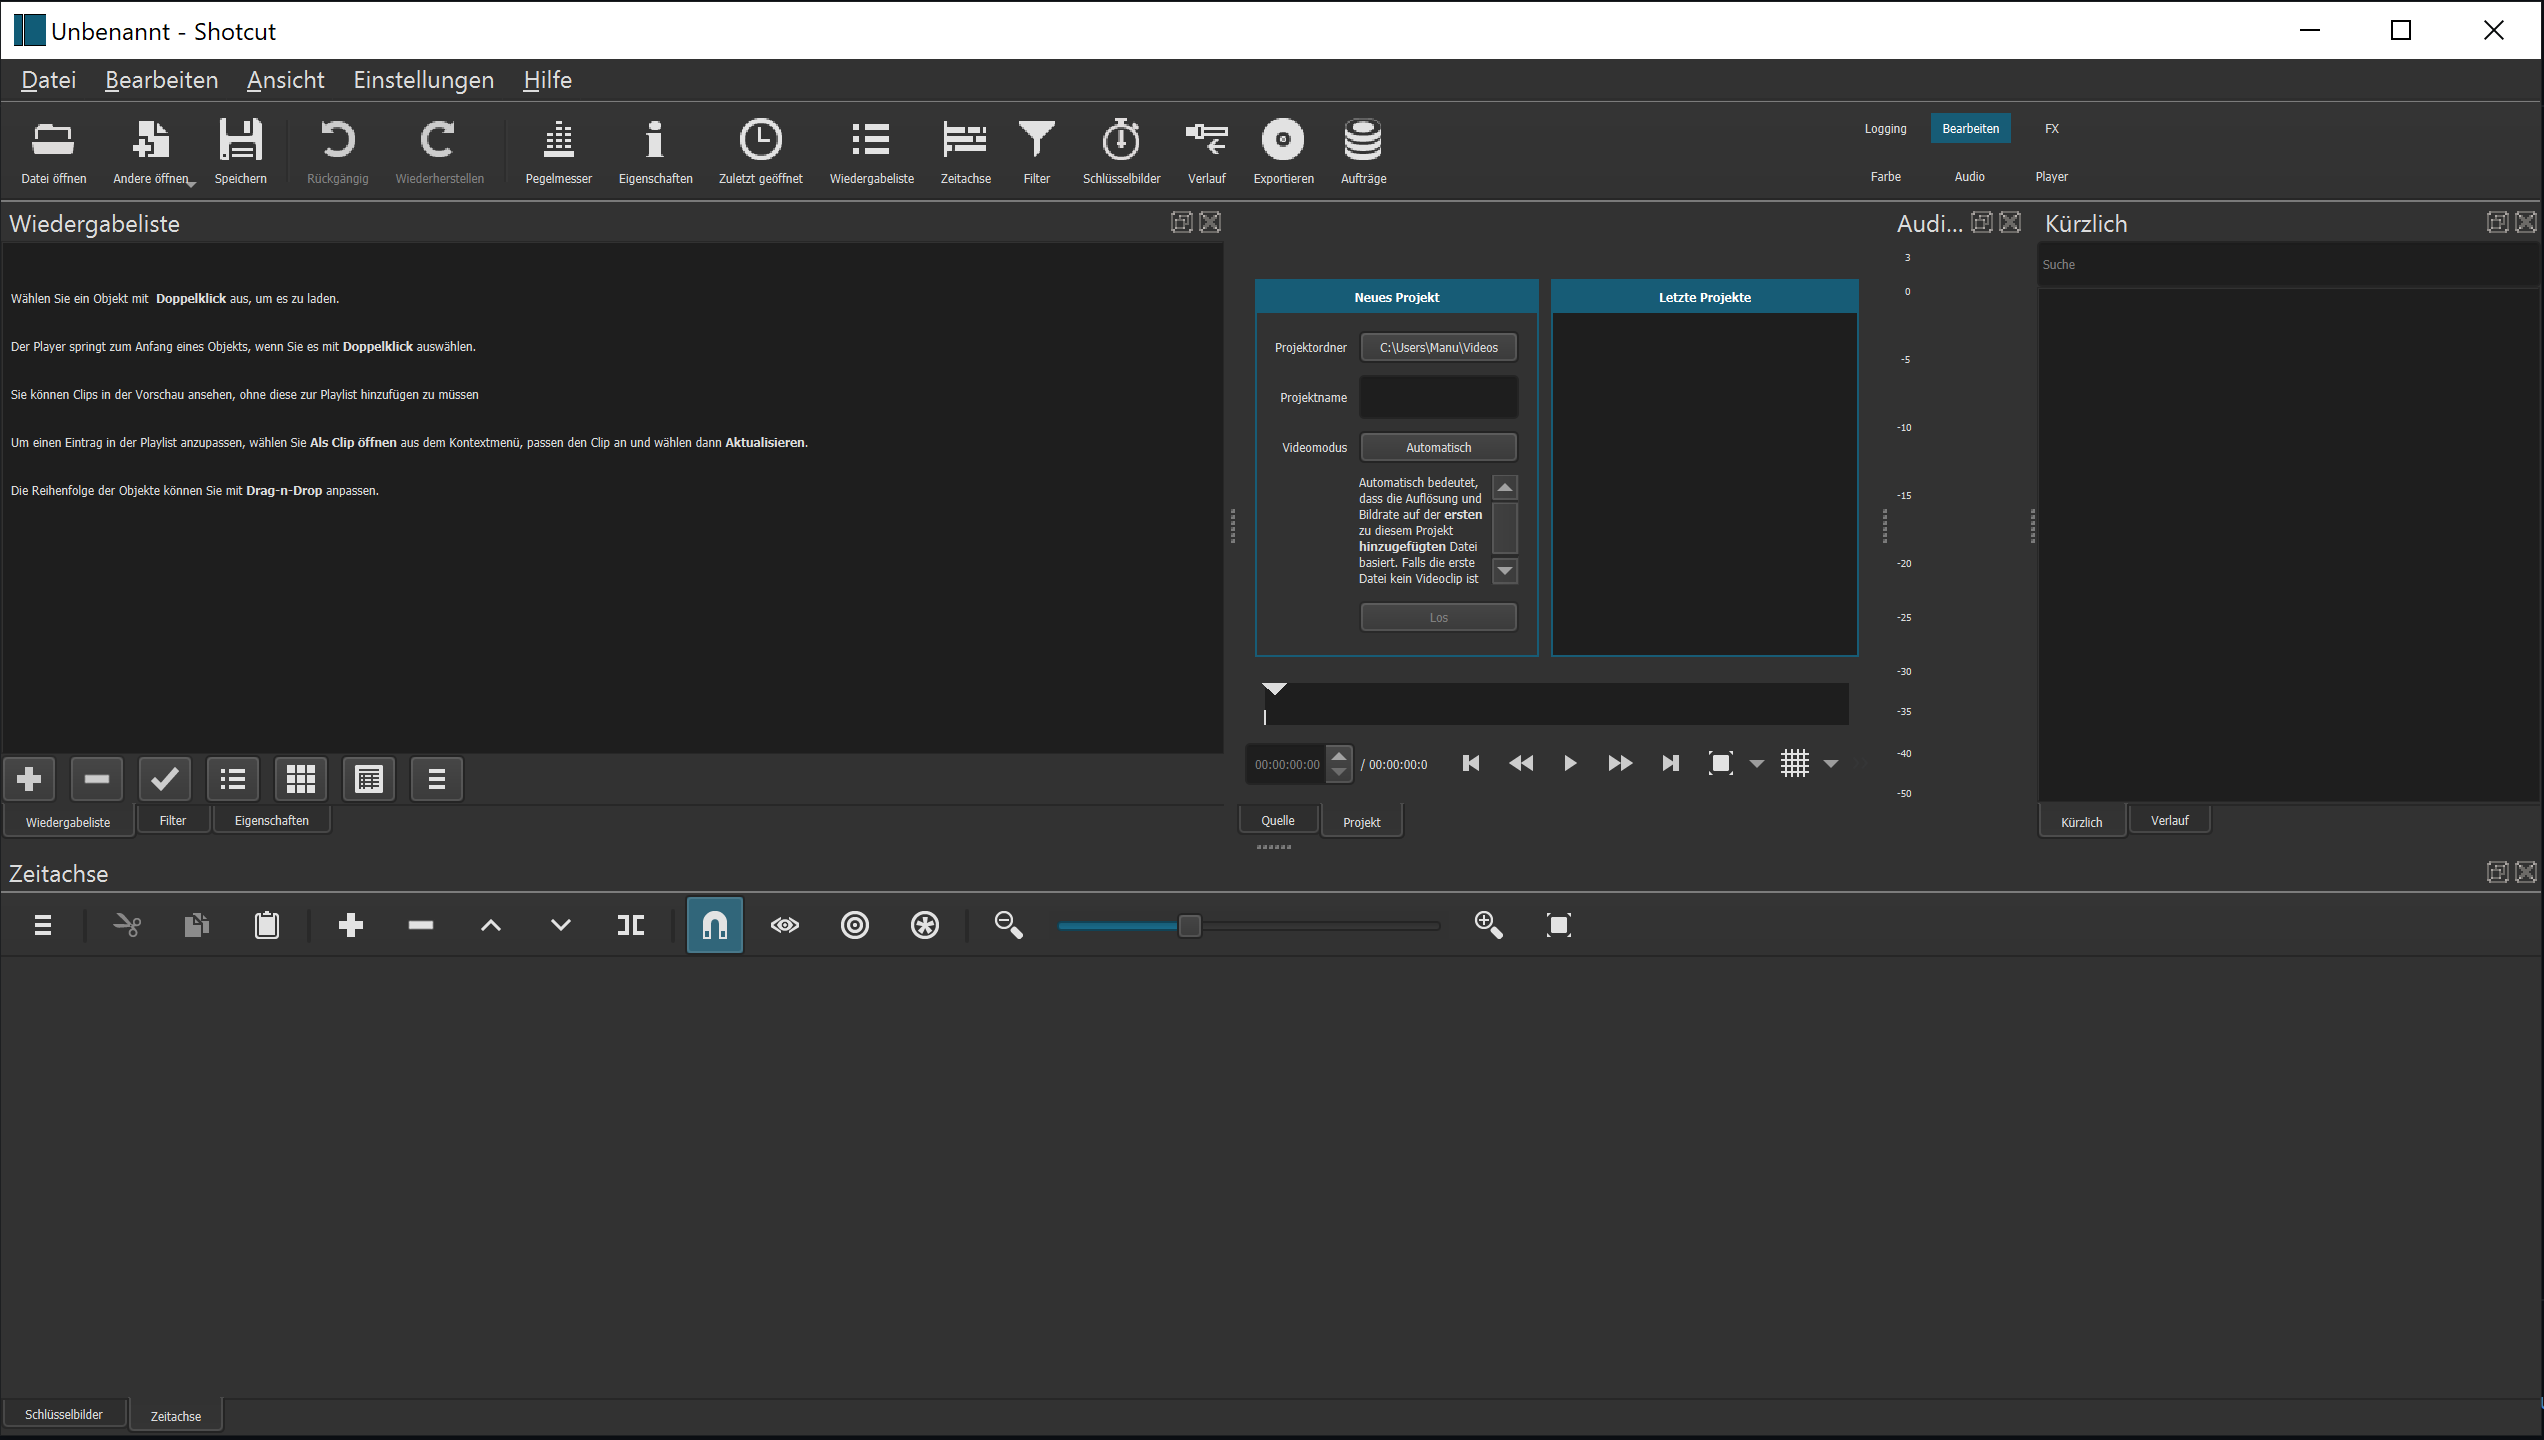Click the Filter funnel toolbar icon
This screenshot has height=1440, width=2544.
tap(1036, 150)
